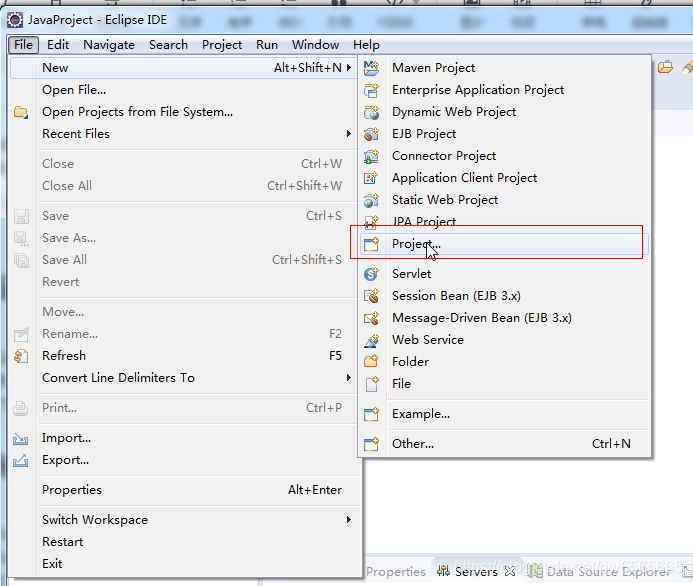The image size is (693, 586).
Task: Choose Example... entry
Action: [504, 414]
